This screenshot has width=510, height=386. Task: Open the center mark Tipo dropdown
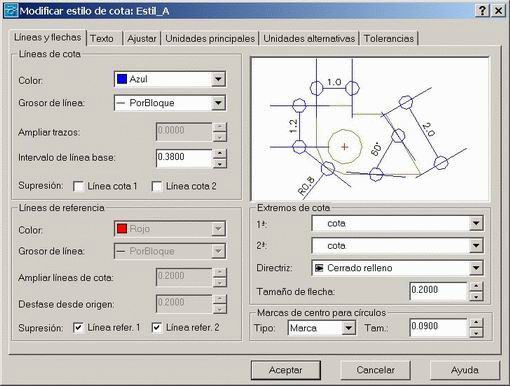click(x=349, y=328)
